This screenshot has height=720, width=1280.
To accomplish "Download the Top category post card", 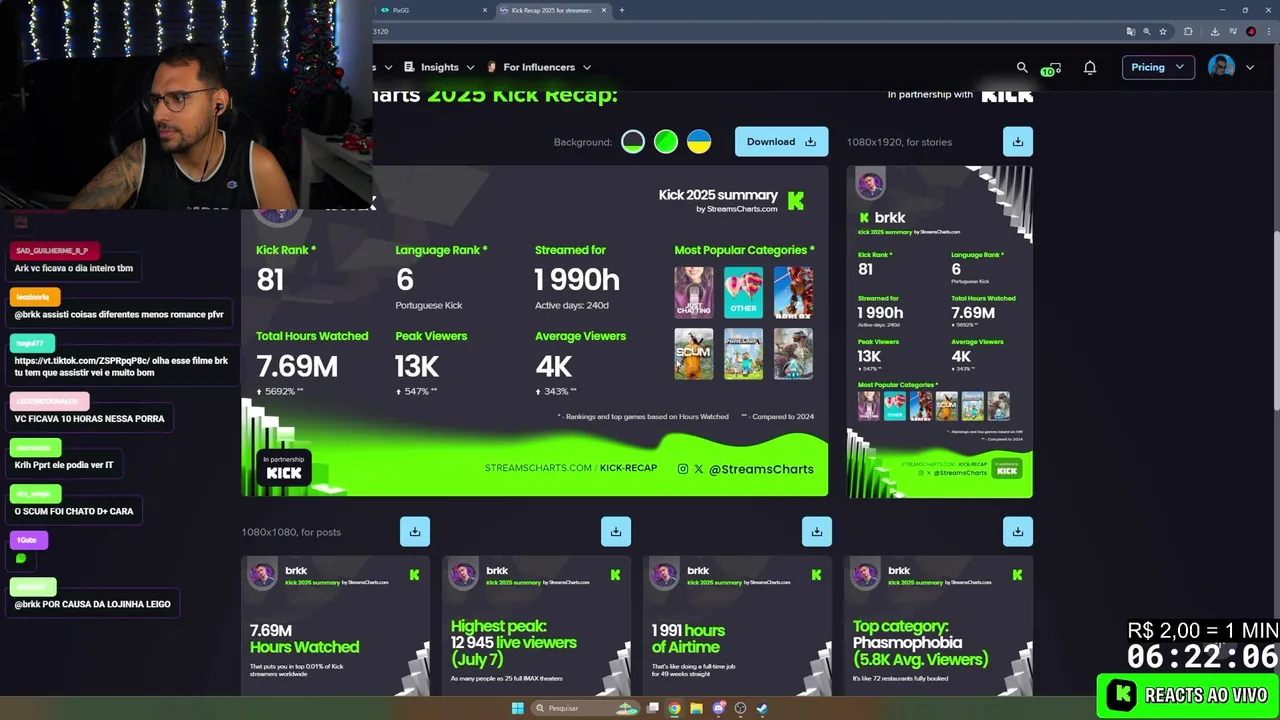I will click(1017, 532).
